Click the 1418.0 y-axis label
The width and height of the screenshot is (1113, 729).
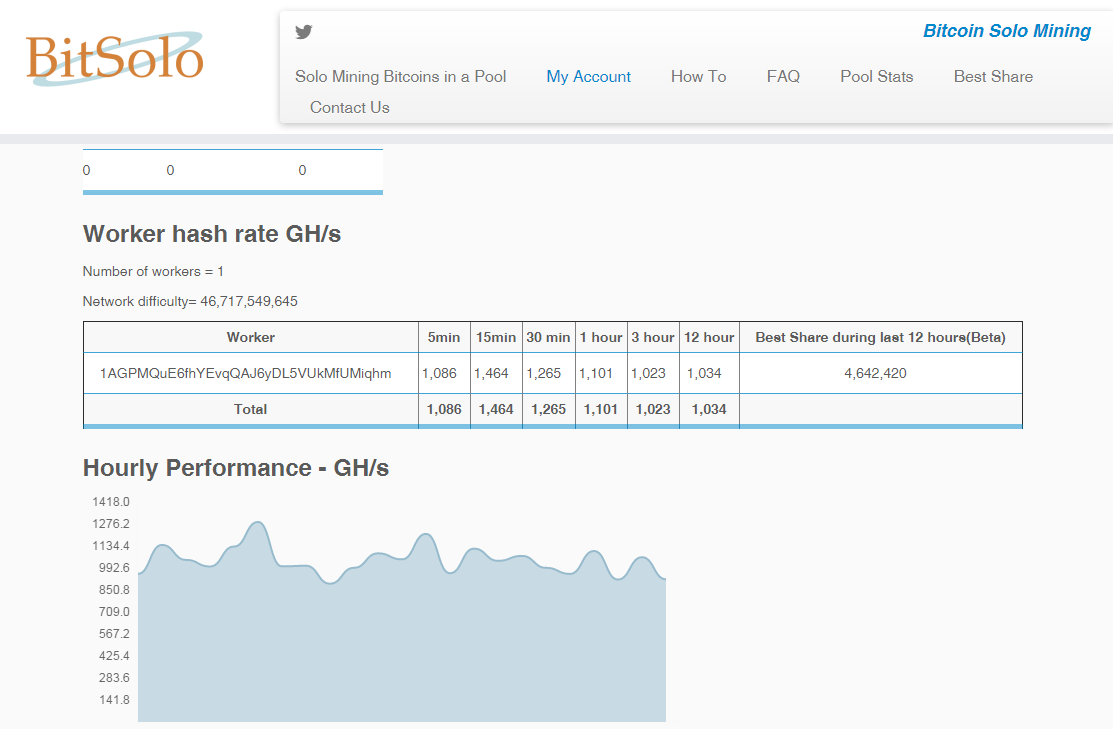111,502
